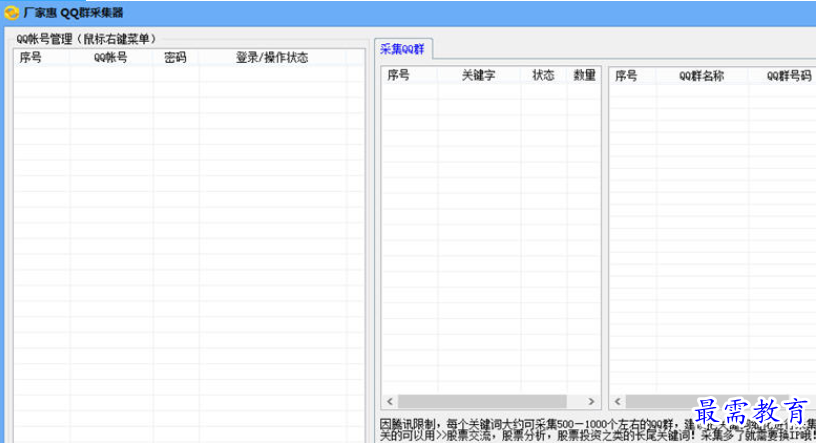Sort by 关键字 column header
This screenshot has height=443, width=816.
(478, 75)
